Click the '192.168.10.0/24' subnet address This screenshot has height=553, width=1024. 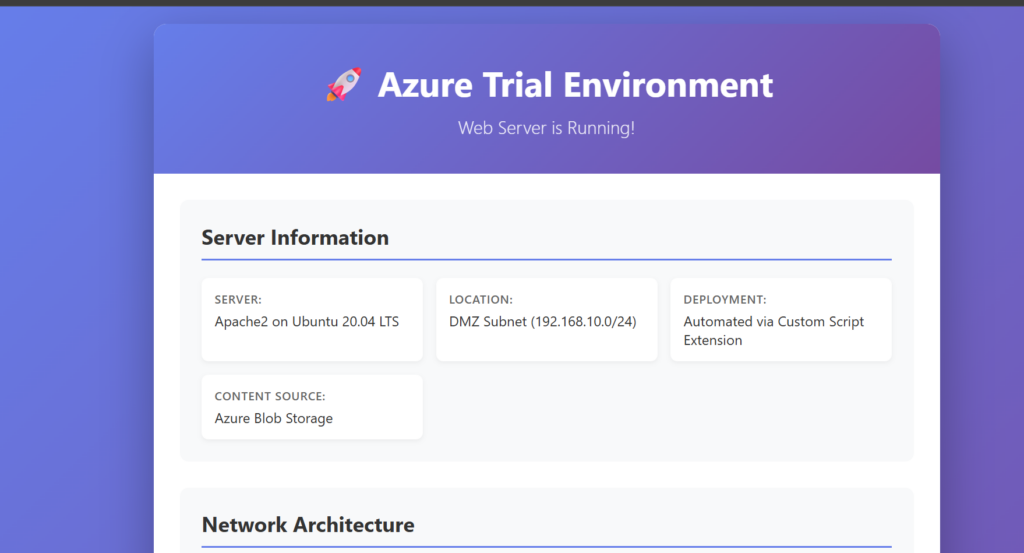tap(584, 321)
